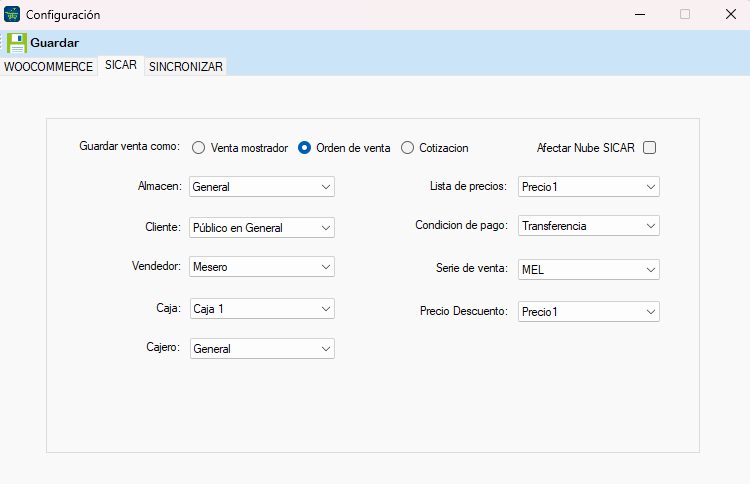Expand the Precio Descuento dropdown
This screenshot has width=750, height=484.
[x=588, y=312]
